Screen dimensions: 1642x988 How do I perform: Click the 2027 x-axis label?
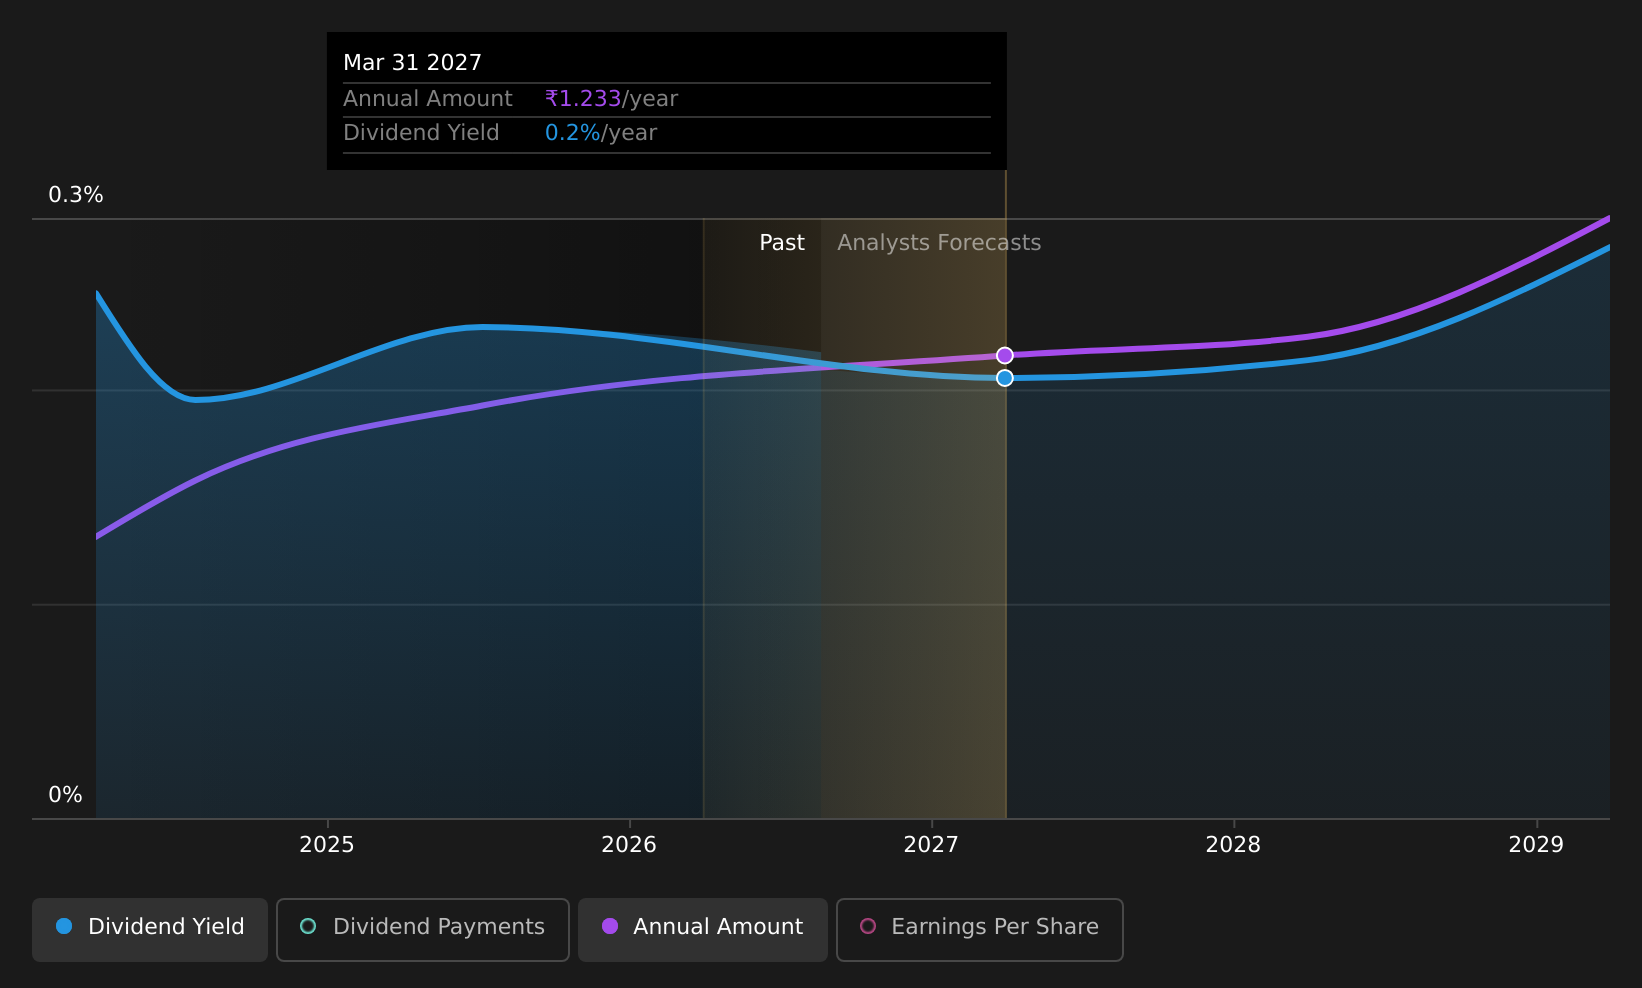pyautogui.click(x=931, y=845)
